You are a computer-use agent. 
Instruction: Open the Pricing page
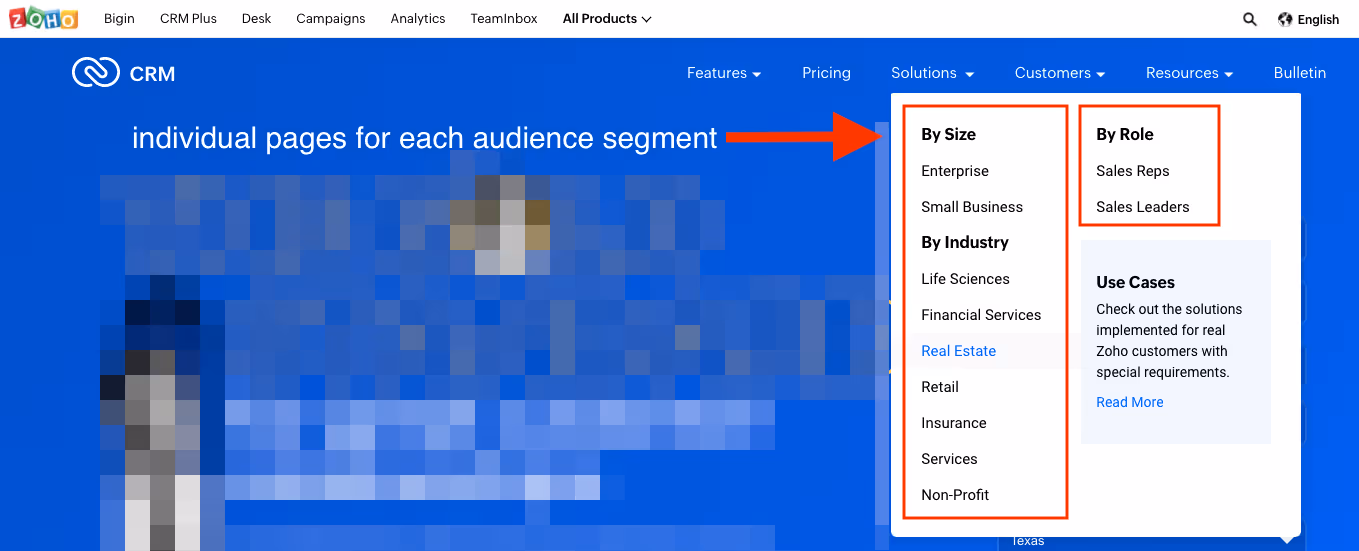pos(826,73)
